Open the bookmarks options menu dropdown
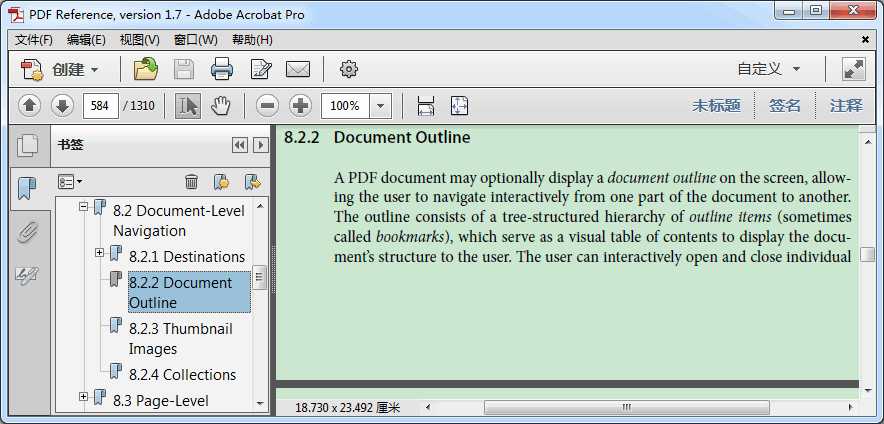Viewport: 884px width, 424px height. pos(70,182)
